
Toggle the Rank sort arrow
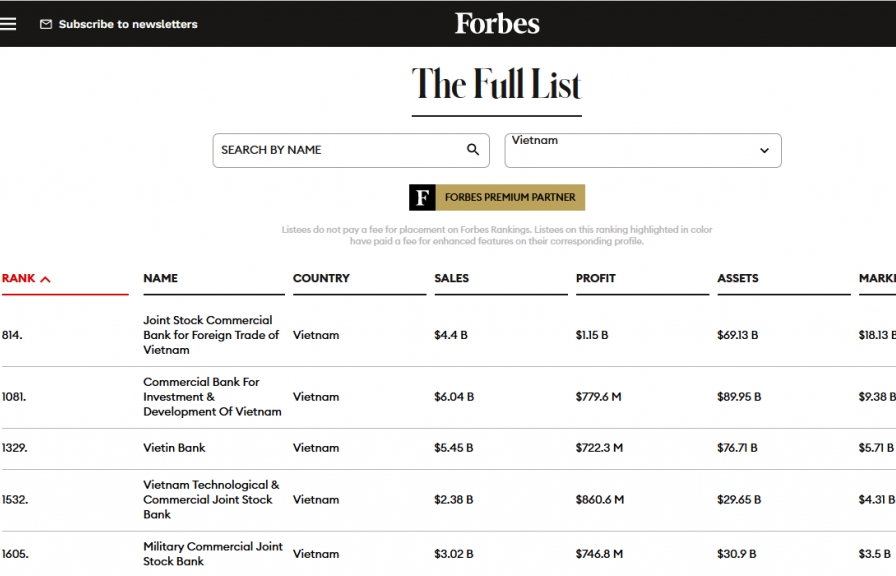[x=45, y=279]
